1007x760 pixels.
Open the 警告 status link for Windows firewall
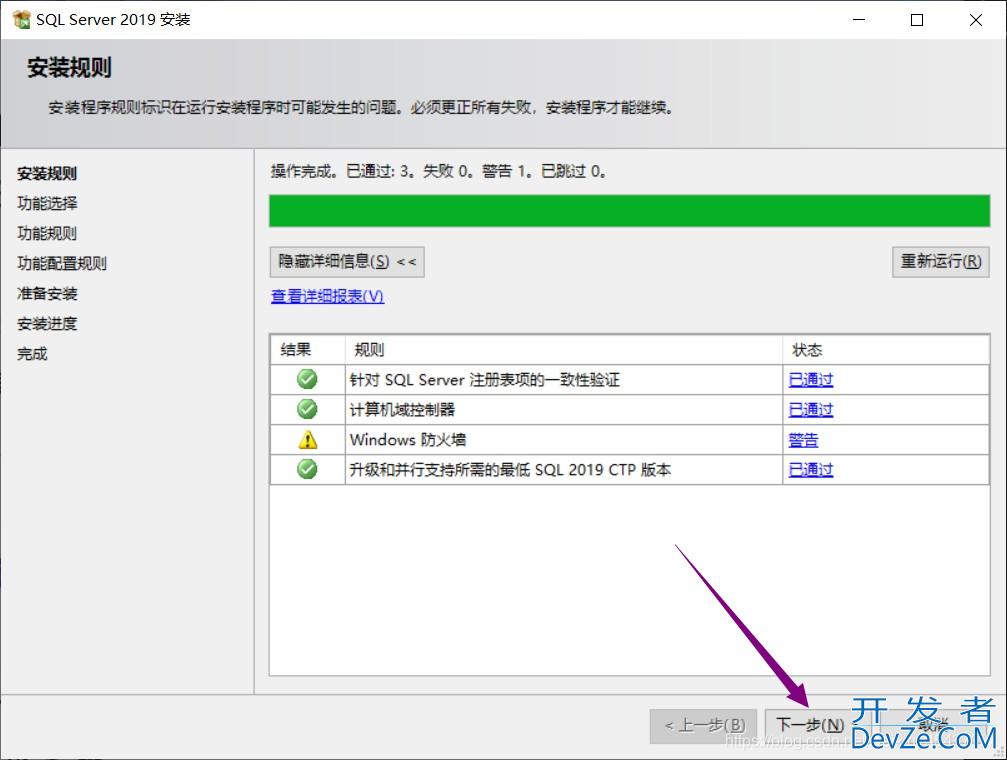point(803,440)
